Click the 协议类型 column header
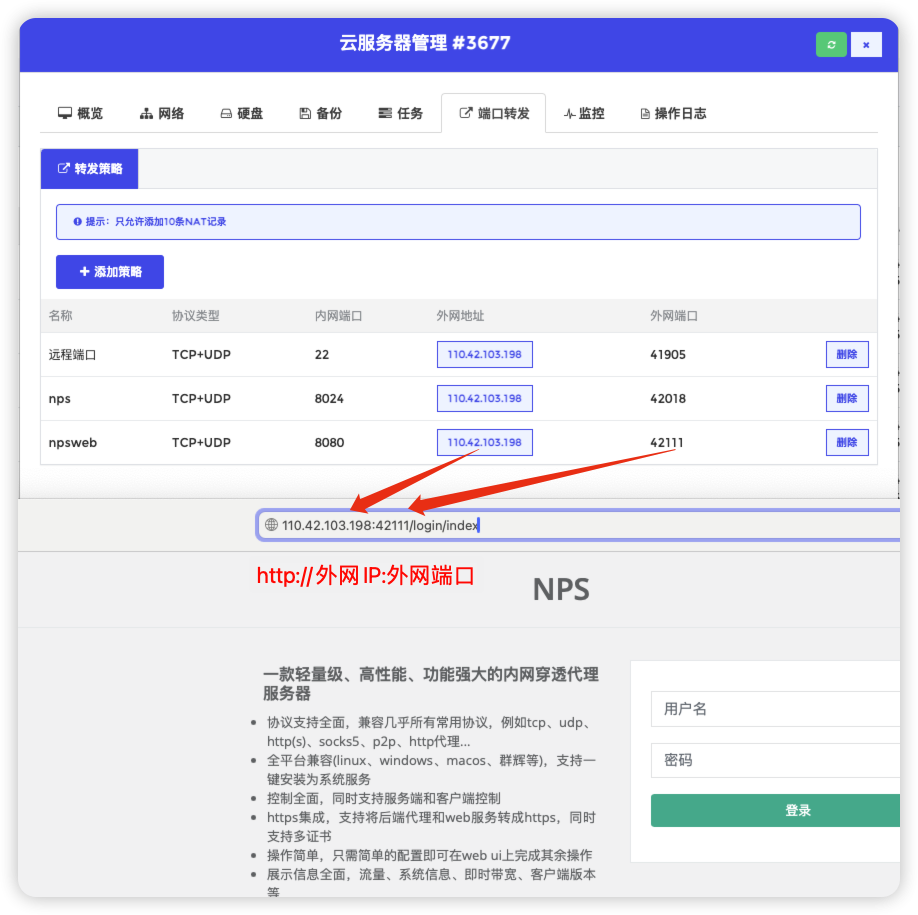The height and width of the screenshot is (915, 918). 196,316
